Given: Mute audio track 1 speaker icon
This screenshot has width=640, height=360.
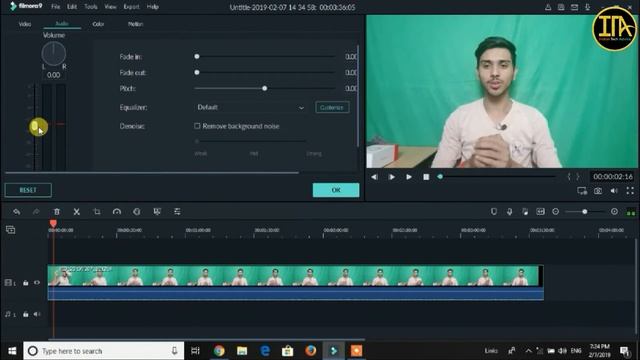Looking at the screenshot, I should [37, 314].
